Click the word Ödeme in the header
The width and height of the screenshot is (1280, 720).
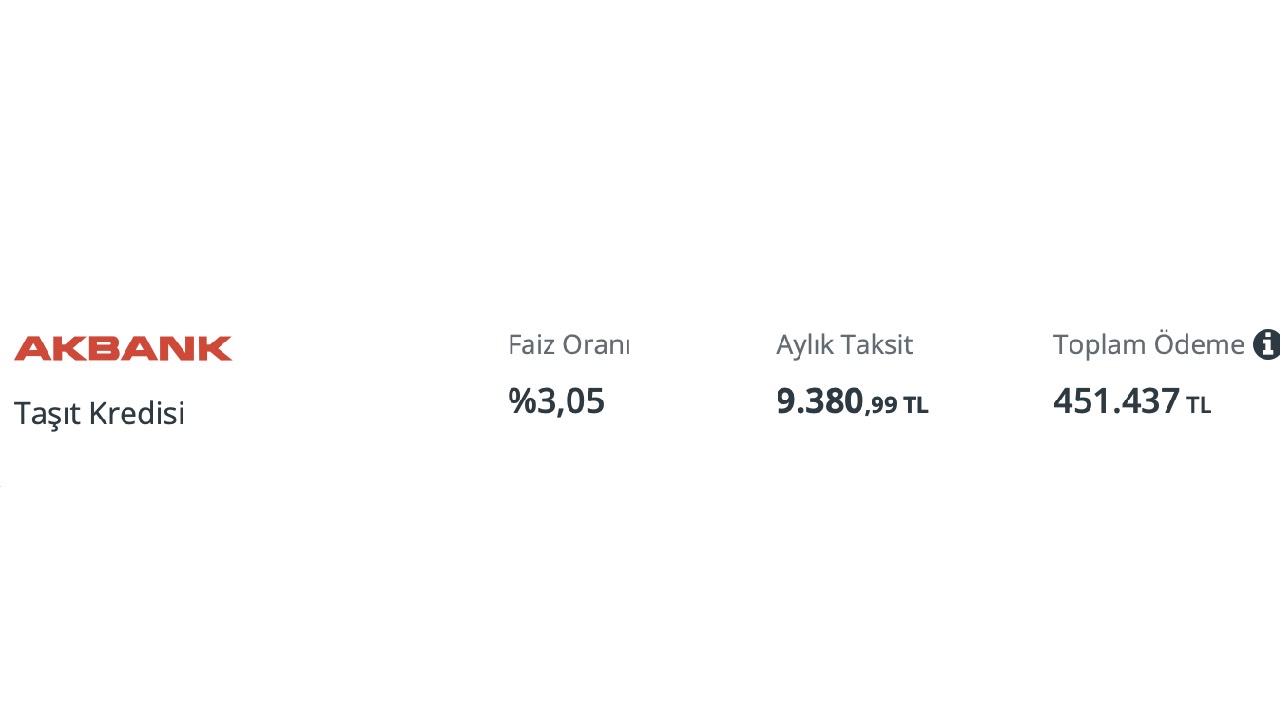[x=1199, y=344]
